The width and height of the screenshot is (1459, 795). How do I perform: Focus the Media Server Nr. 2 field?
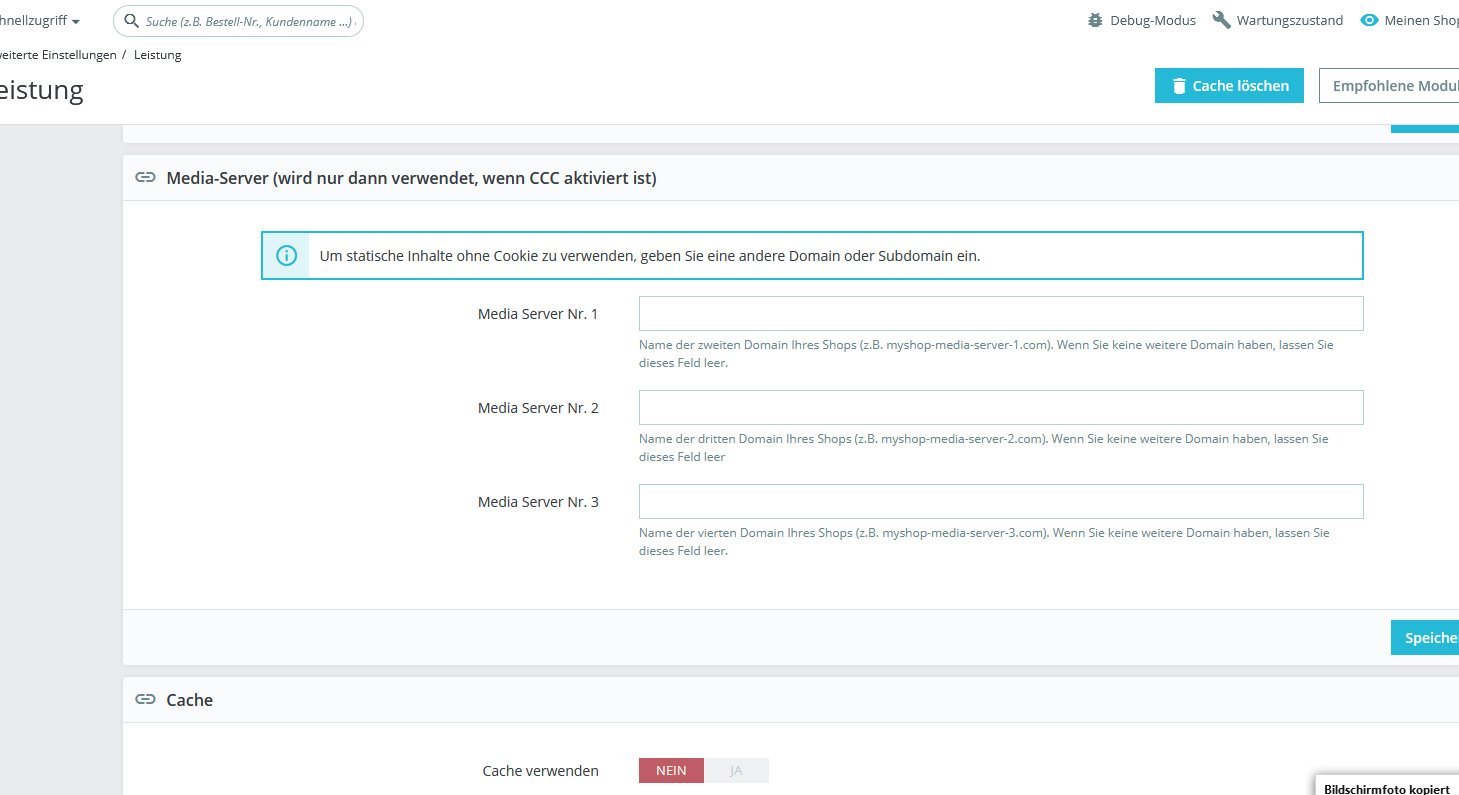(1001, 408)
